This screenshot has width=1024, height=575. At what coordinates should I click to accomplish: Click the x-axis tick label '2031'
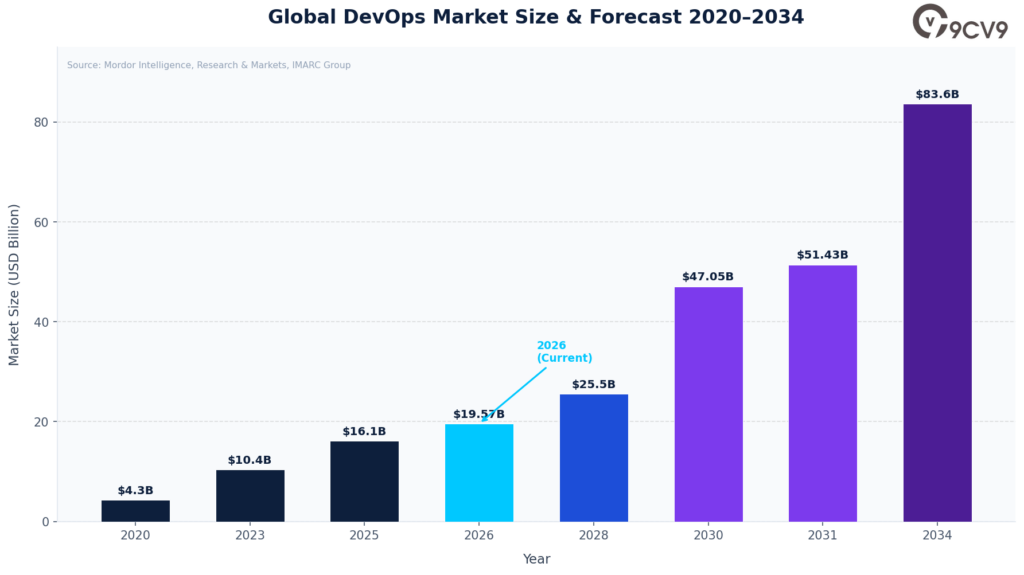[x=823, y=535]
